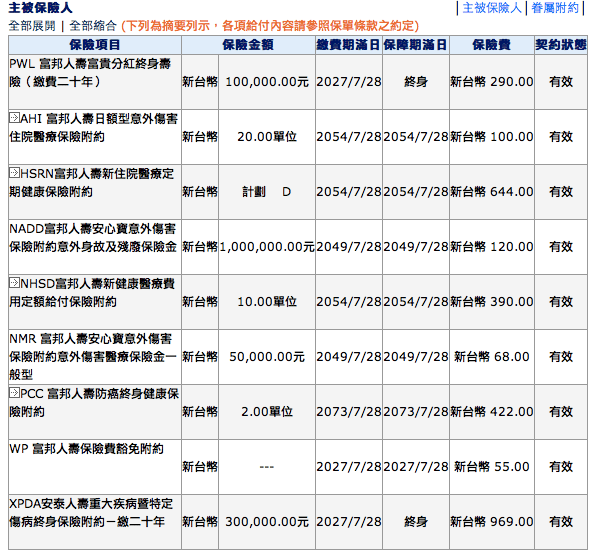The width and height of the screenshot is (594, 555).
Task: Click 終身 coverage end in XPDA row
Action: click(x=416, y=522)
